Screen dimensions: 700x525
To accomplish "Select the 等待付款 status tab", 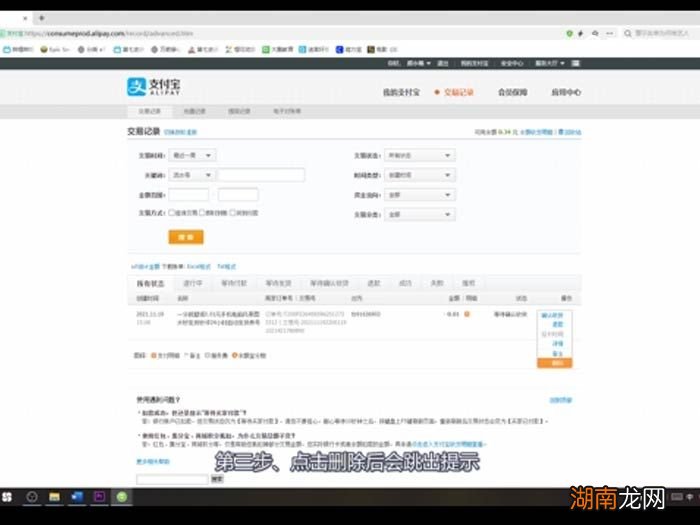I will (x=234, y=283).
